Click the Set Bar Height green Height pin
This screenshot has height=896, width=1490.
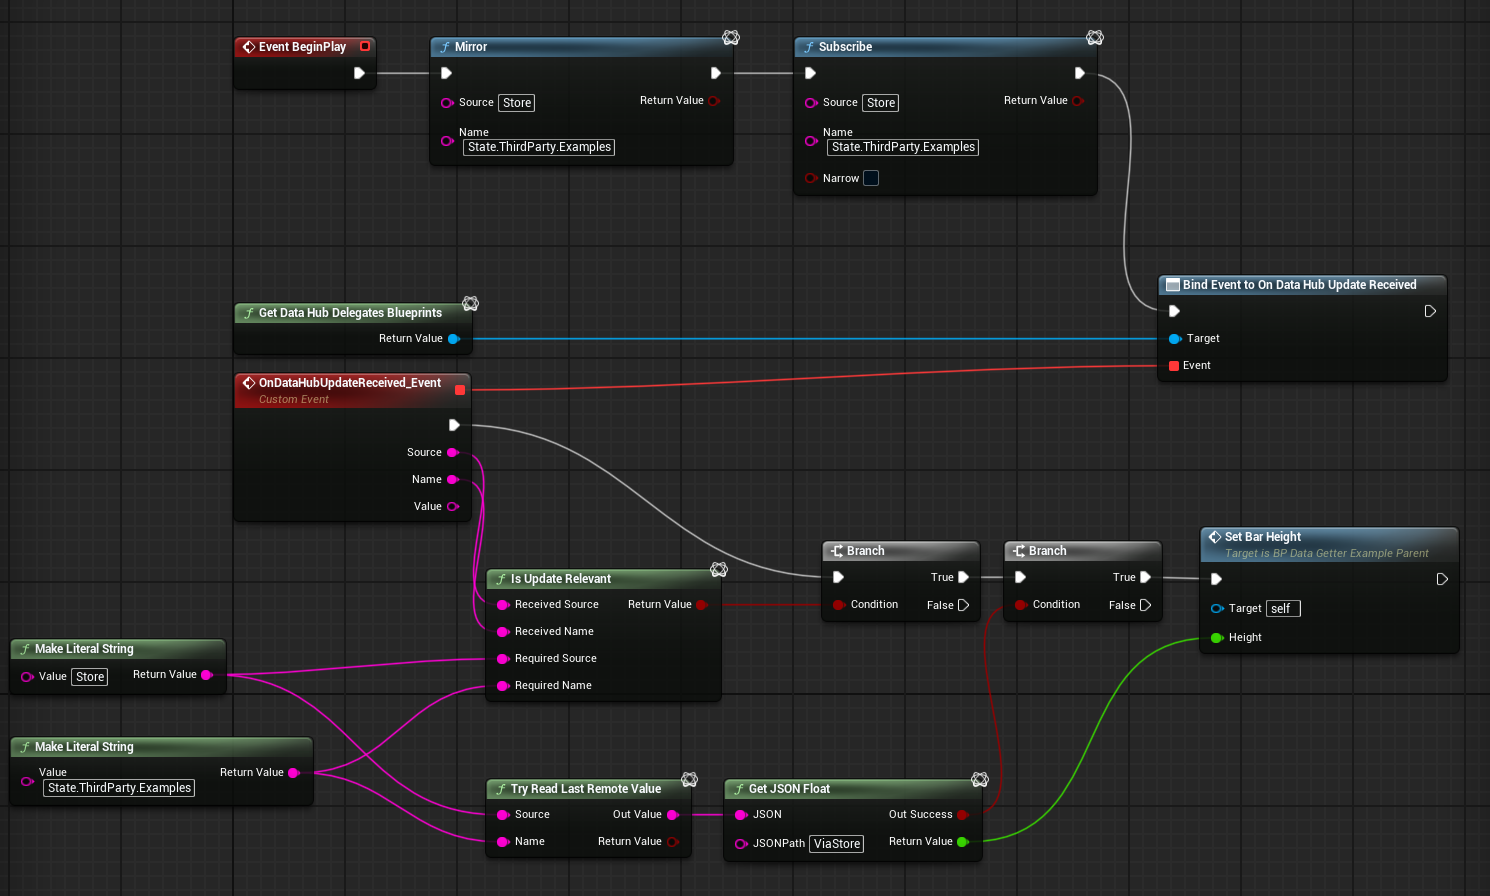[x=1217, y=638]
